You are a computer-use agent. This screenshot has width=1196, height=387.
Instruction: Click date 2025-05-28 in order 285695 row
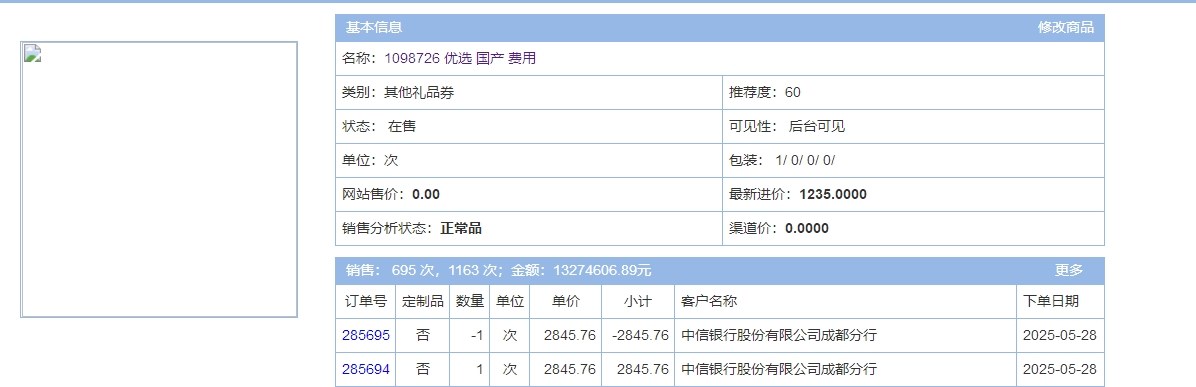coord(1059,335)
